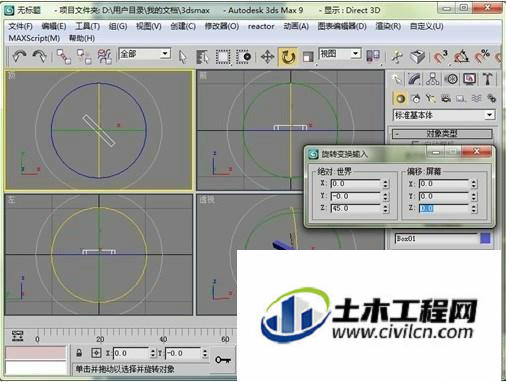Open the reactor menu
The width and height of the screenshot is (506, 382).
(x=261, y=26)
